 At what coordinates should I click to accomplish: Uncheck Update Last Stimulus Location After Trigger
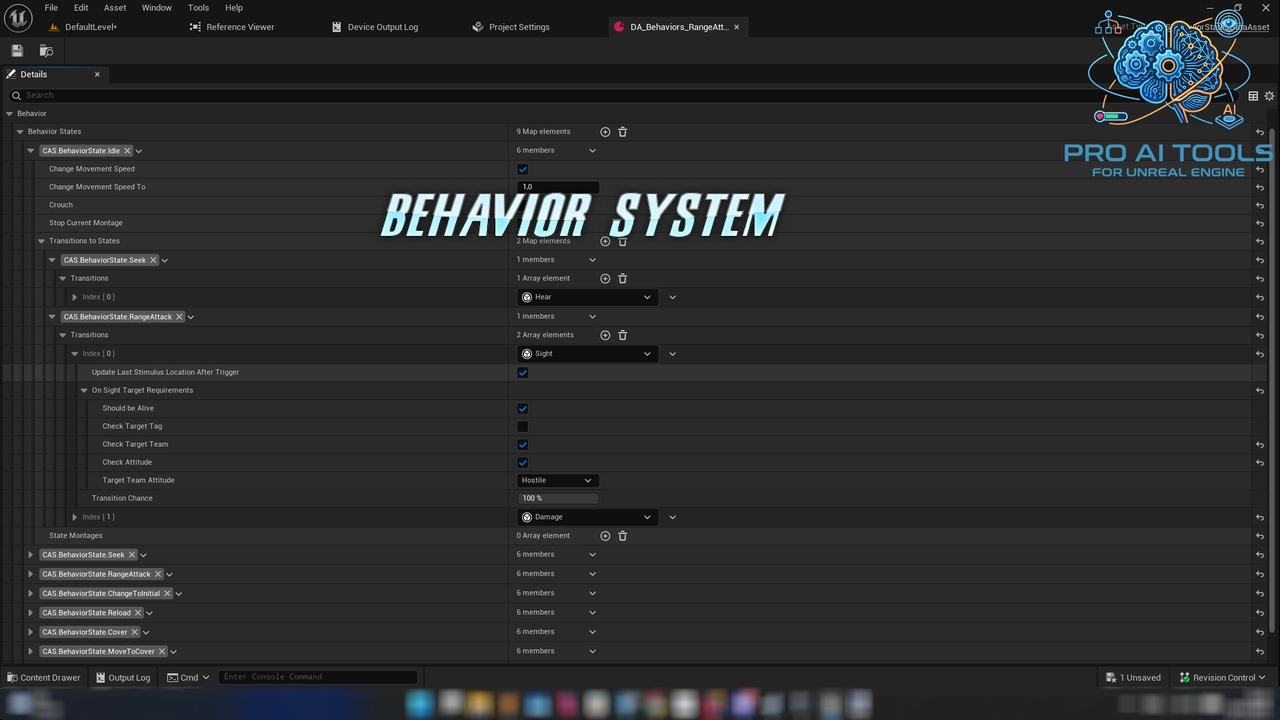pos(522,373)
